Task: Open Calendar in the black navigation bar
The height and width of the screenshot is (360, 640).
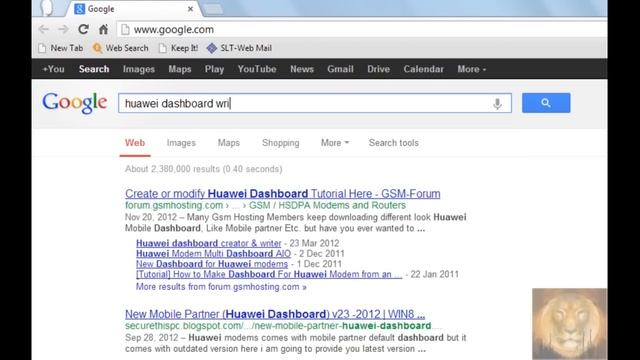Action: click(424, 69)
